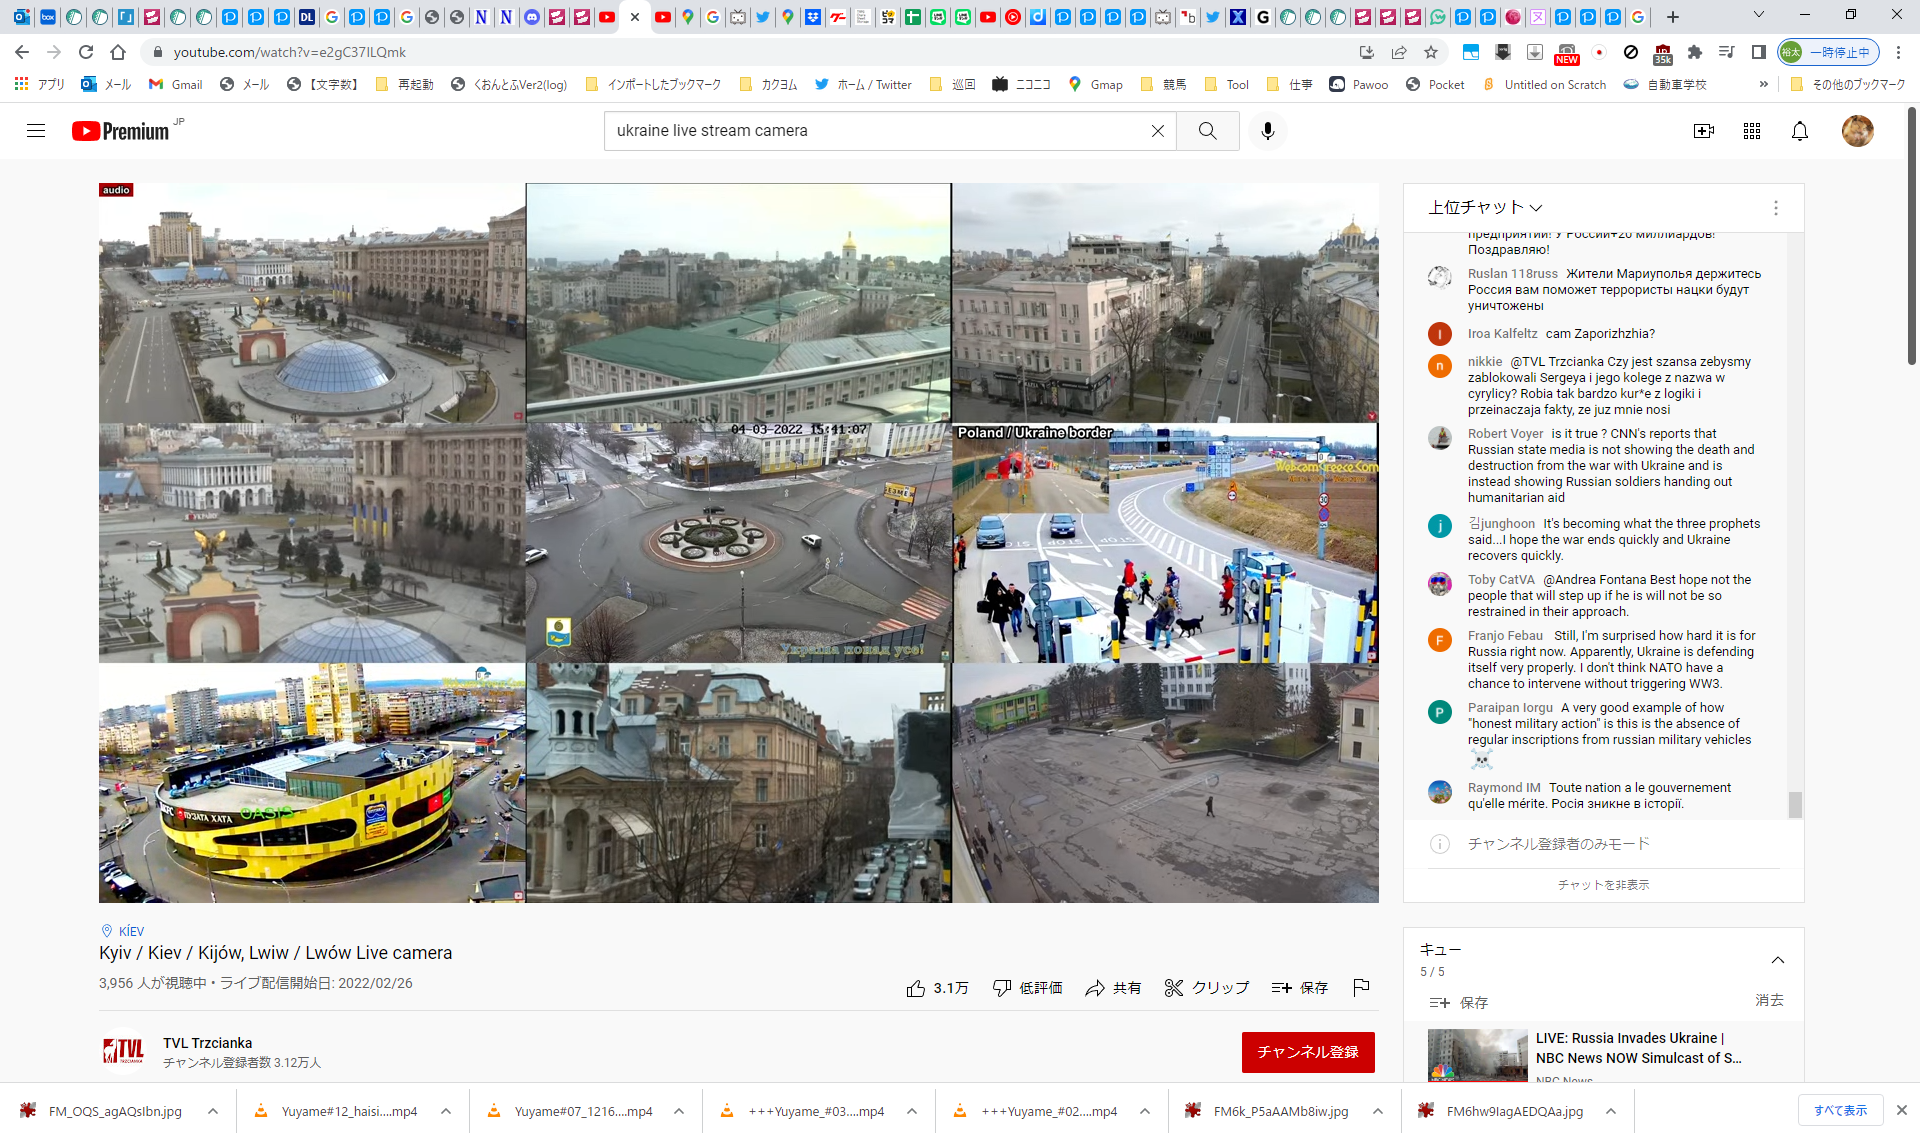
Task: Like the video with thumbs up
Action: click(916, 988)
